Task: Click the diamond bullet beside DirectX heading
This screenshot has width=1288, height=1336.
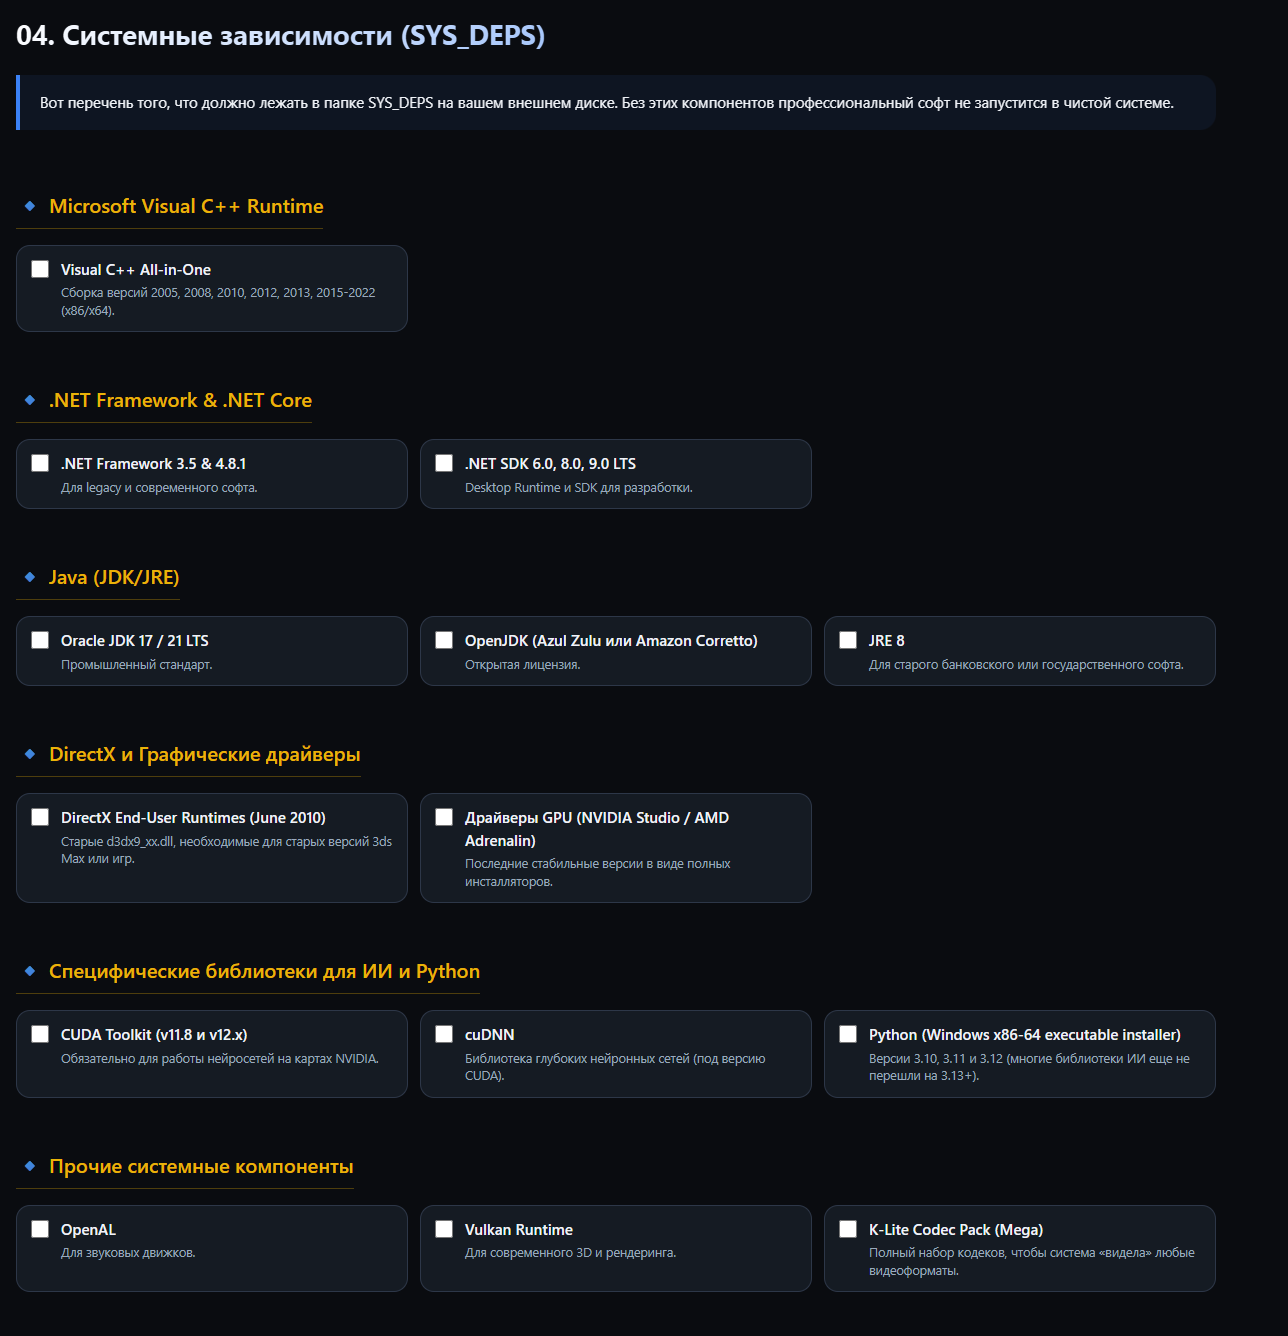Action: [x=30, y=754]
